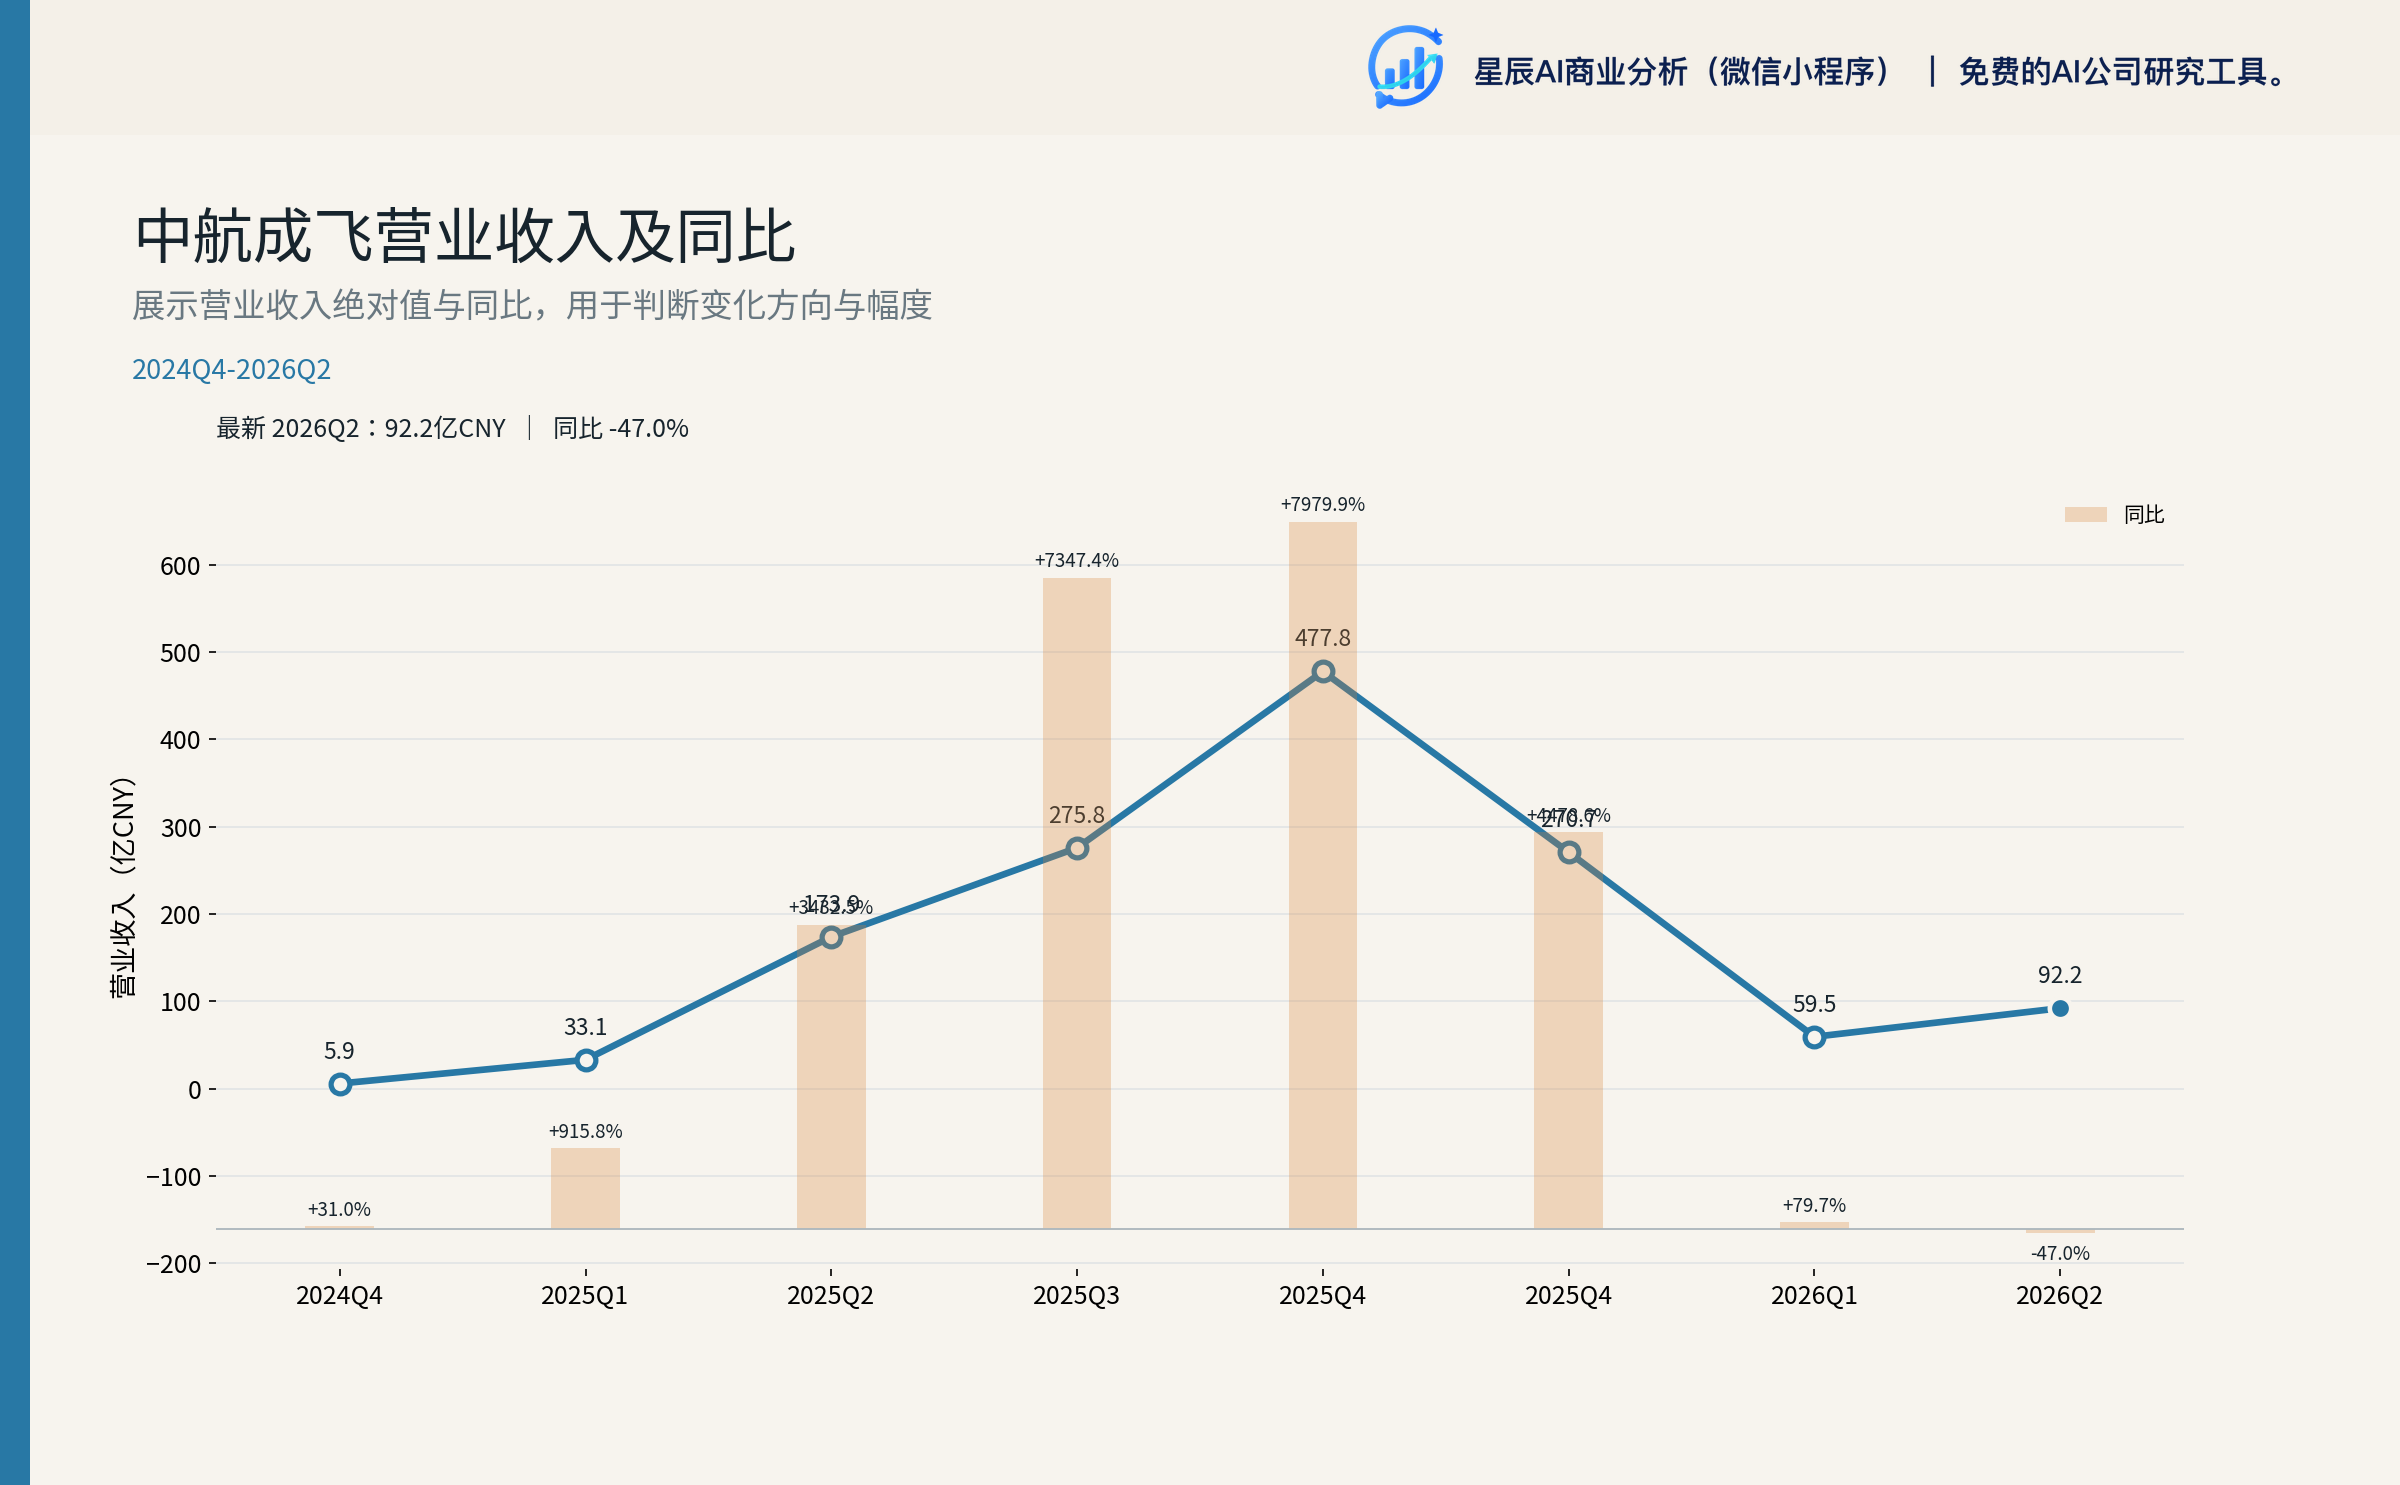Click the y-axis tick 600
This screenshot has width=2400, height=1485.
click(x=180, y=566)
